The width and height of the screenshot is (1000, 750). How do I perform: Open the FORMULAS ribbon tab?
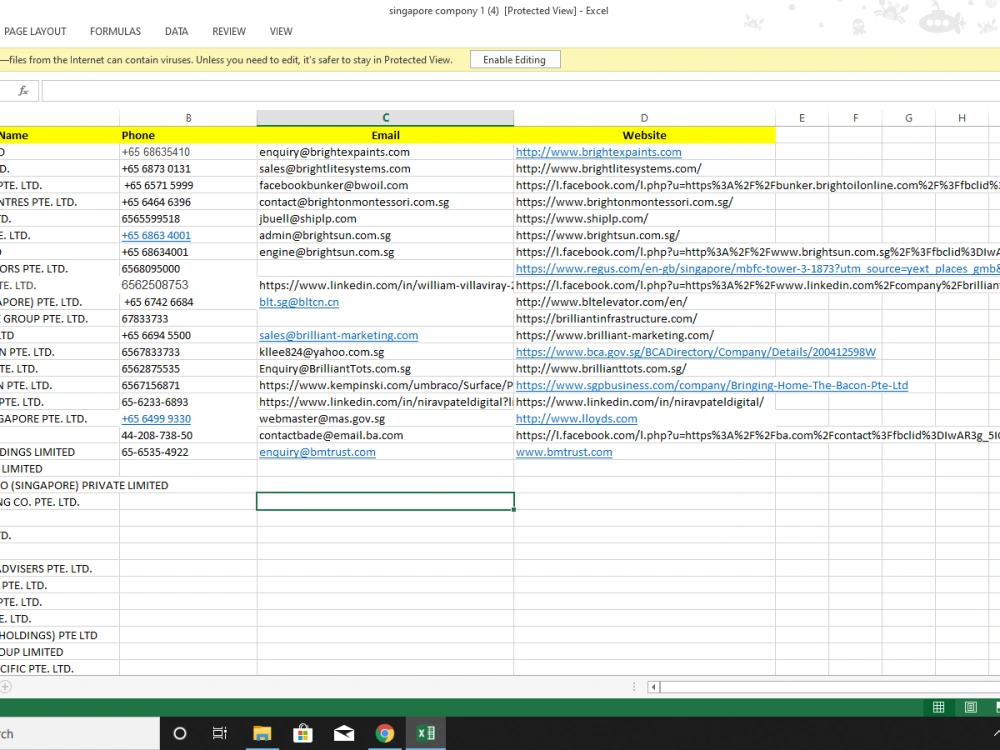coord(115,31)
